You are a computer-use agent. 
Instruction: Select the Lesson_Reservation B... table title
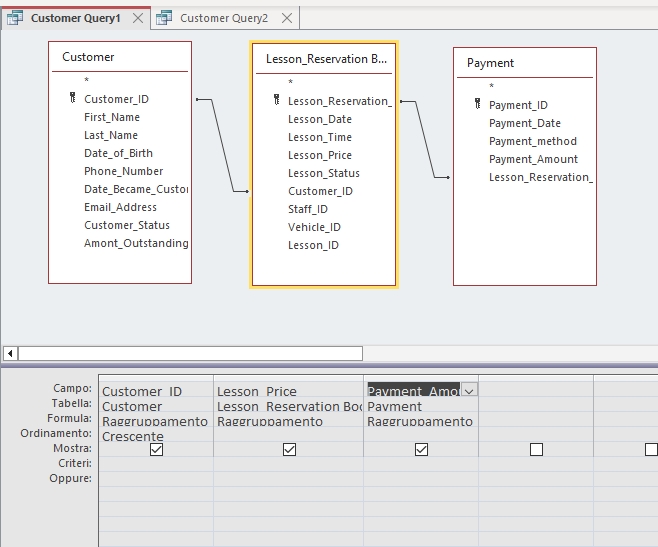(324, 59)
